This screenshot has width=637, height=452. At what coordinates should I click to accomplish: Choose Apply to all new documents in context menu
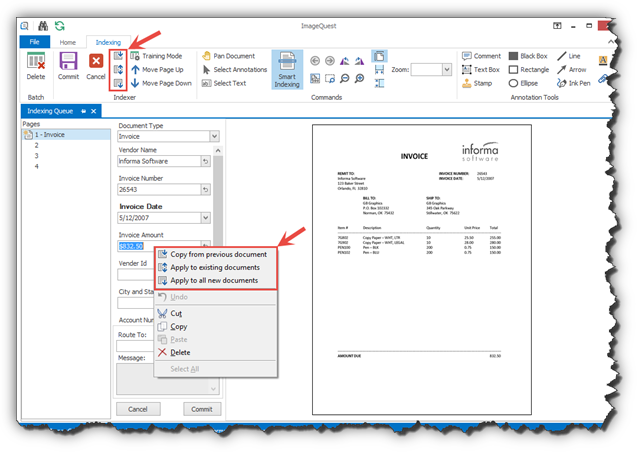[216, 280]
